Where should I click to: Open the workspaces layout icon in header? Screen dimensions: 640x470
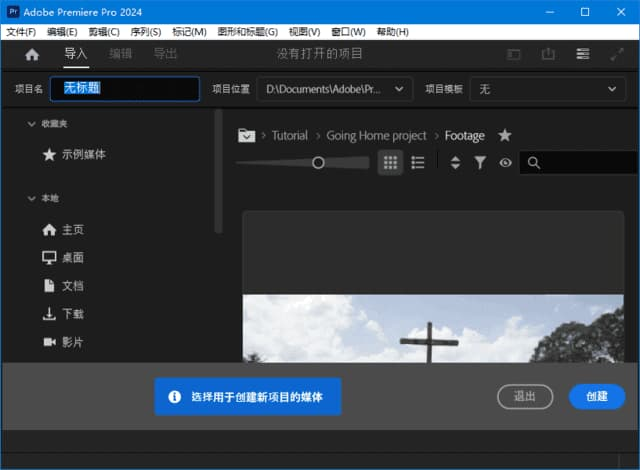pos(514,54)
